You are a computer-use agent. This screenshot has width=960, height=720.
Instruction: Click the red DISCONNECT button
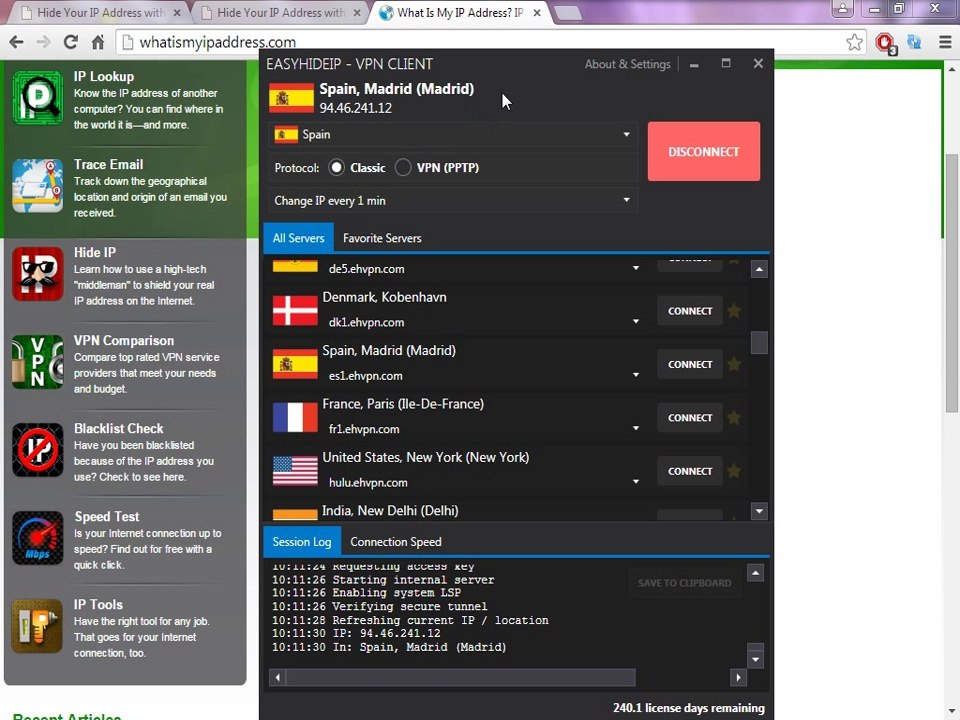[x=703, y=151]
